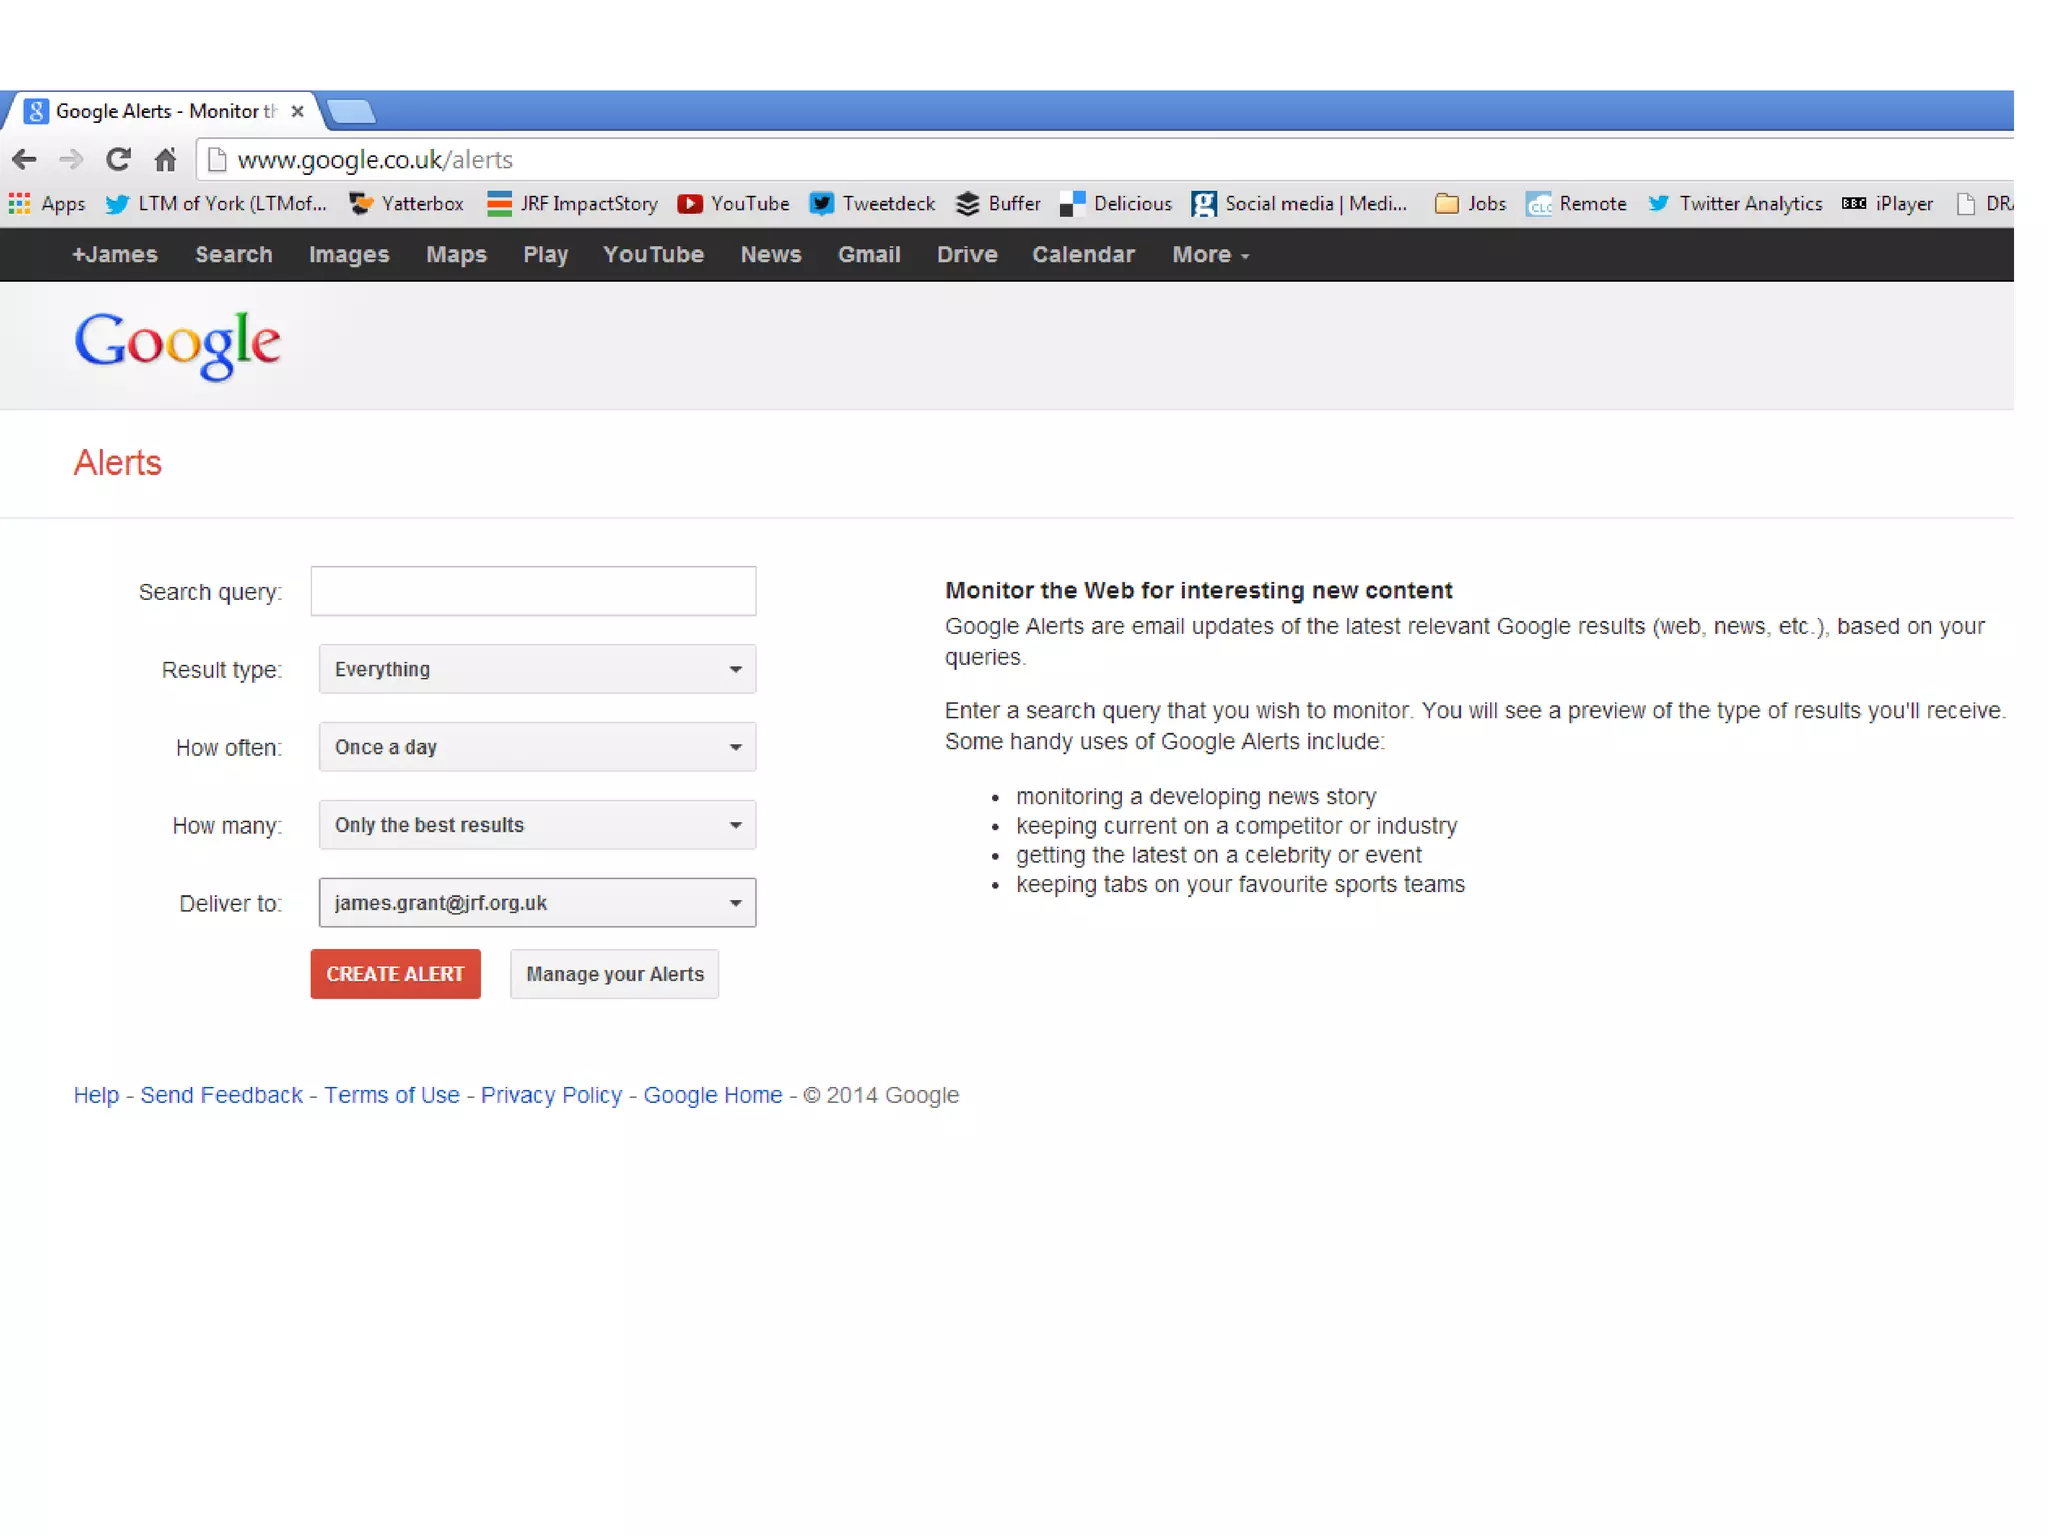This screenshot has height=1536, width=2048.
Task: Open the Apps grid bookmark icon
Action: pos(19,204)
